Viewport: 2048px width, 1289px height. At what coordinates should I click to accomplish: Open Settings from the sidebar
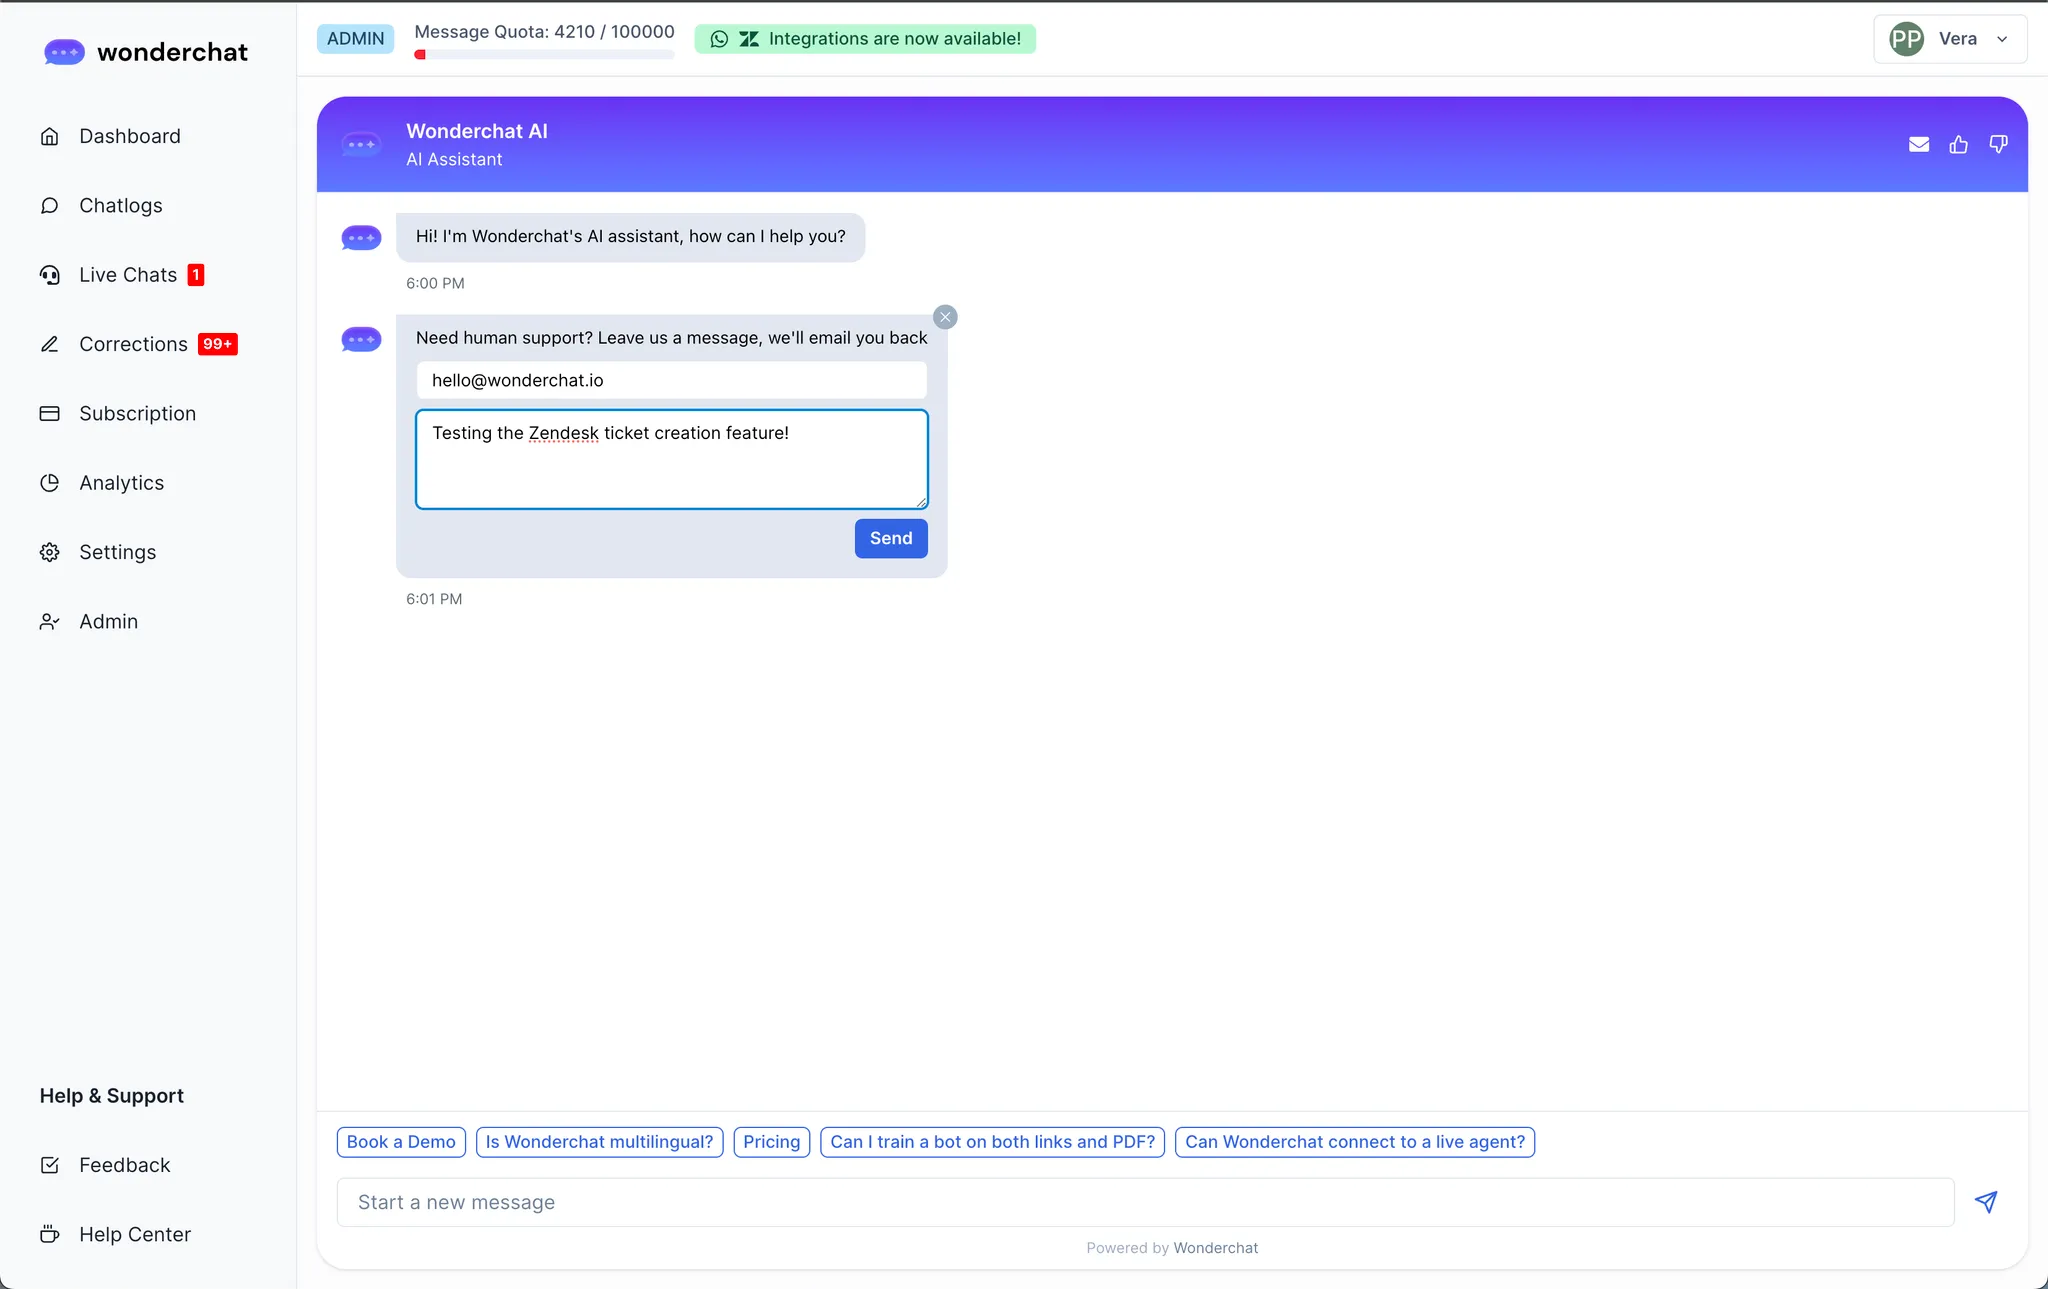117,552
